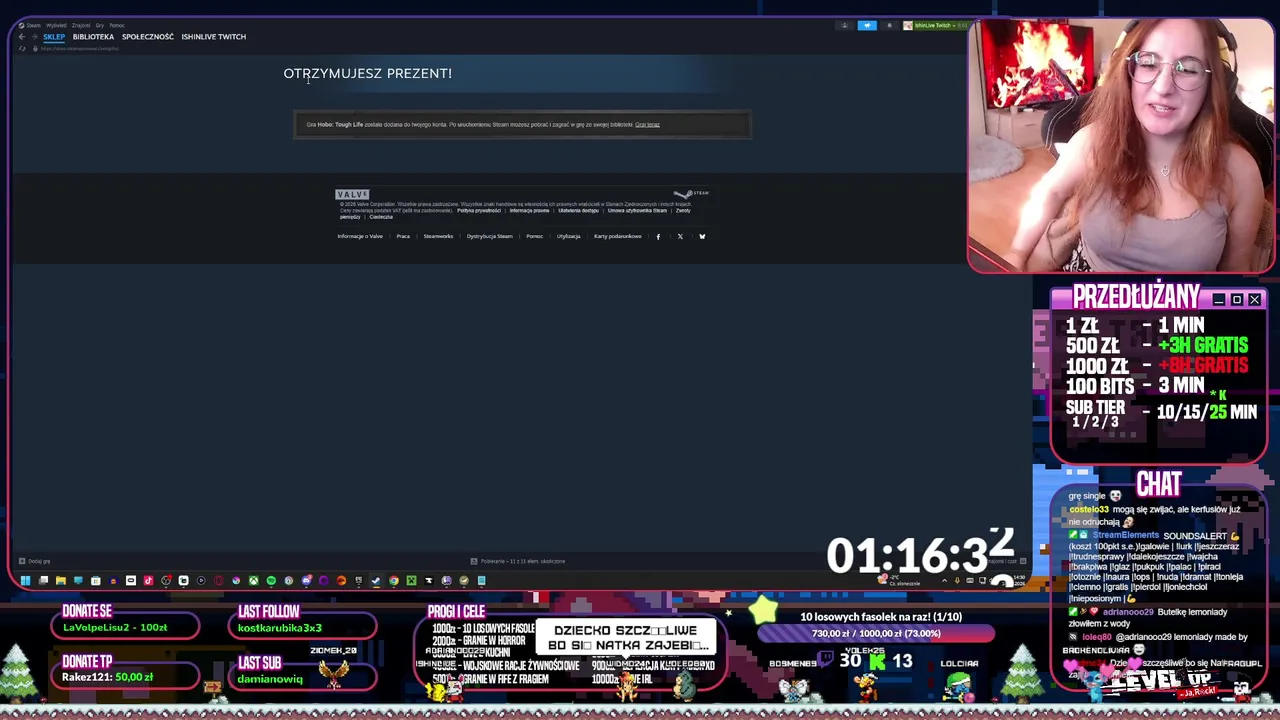Open the Znajomi menu
1280x720 pixels.
click(81, 25)
